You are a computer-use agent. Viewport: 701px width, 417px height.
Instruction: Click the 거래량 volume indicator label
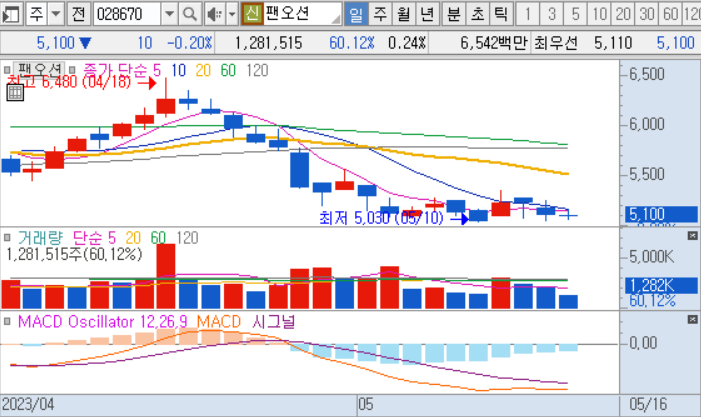[40, 237]
